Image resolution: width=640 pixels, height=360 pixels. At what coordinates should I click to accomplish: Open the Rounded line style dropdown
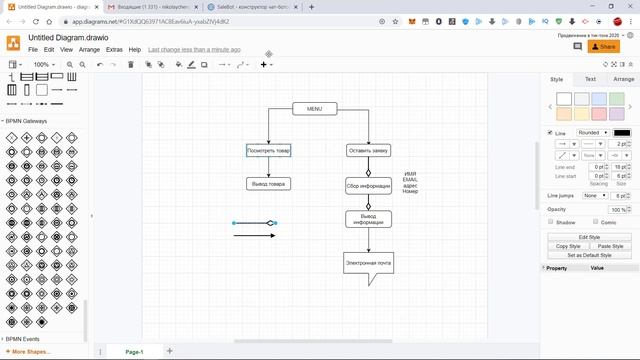tap(593, 133)
